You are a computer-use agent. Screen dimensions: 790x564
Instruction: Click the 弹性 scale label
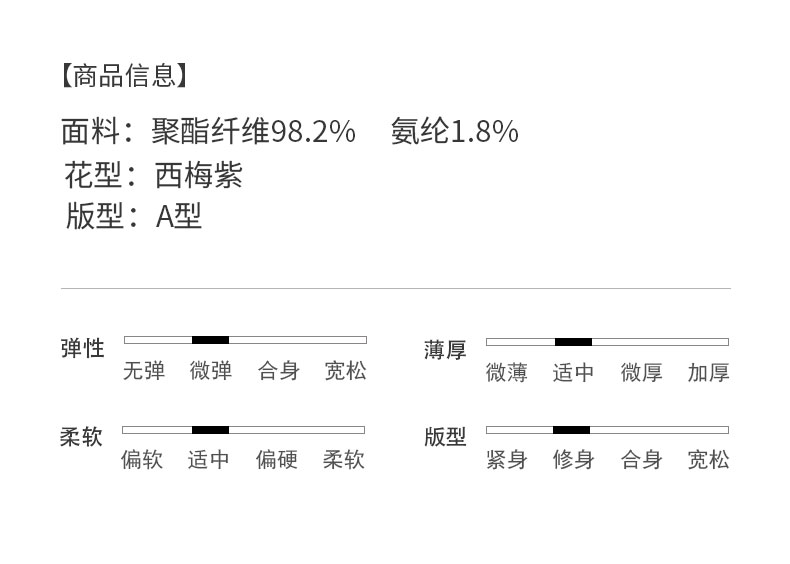82,349
